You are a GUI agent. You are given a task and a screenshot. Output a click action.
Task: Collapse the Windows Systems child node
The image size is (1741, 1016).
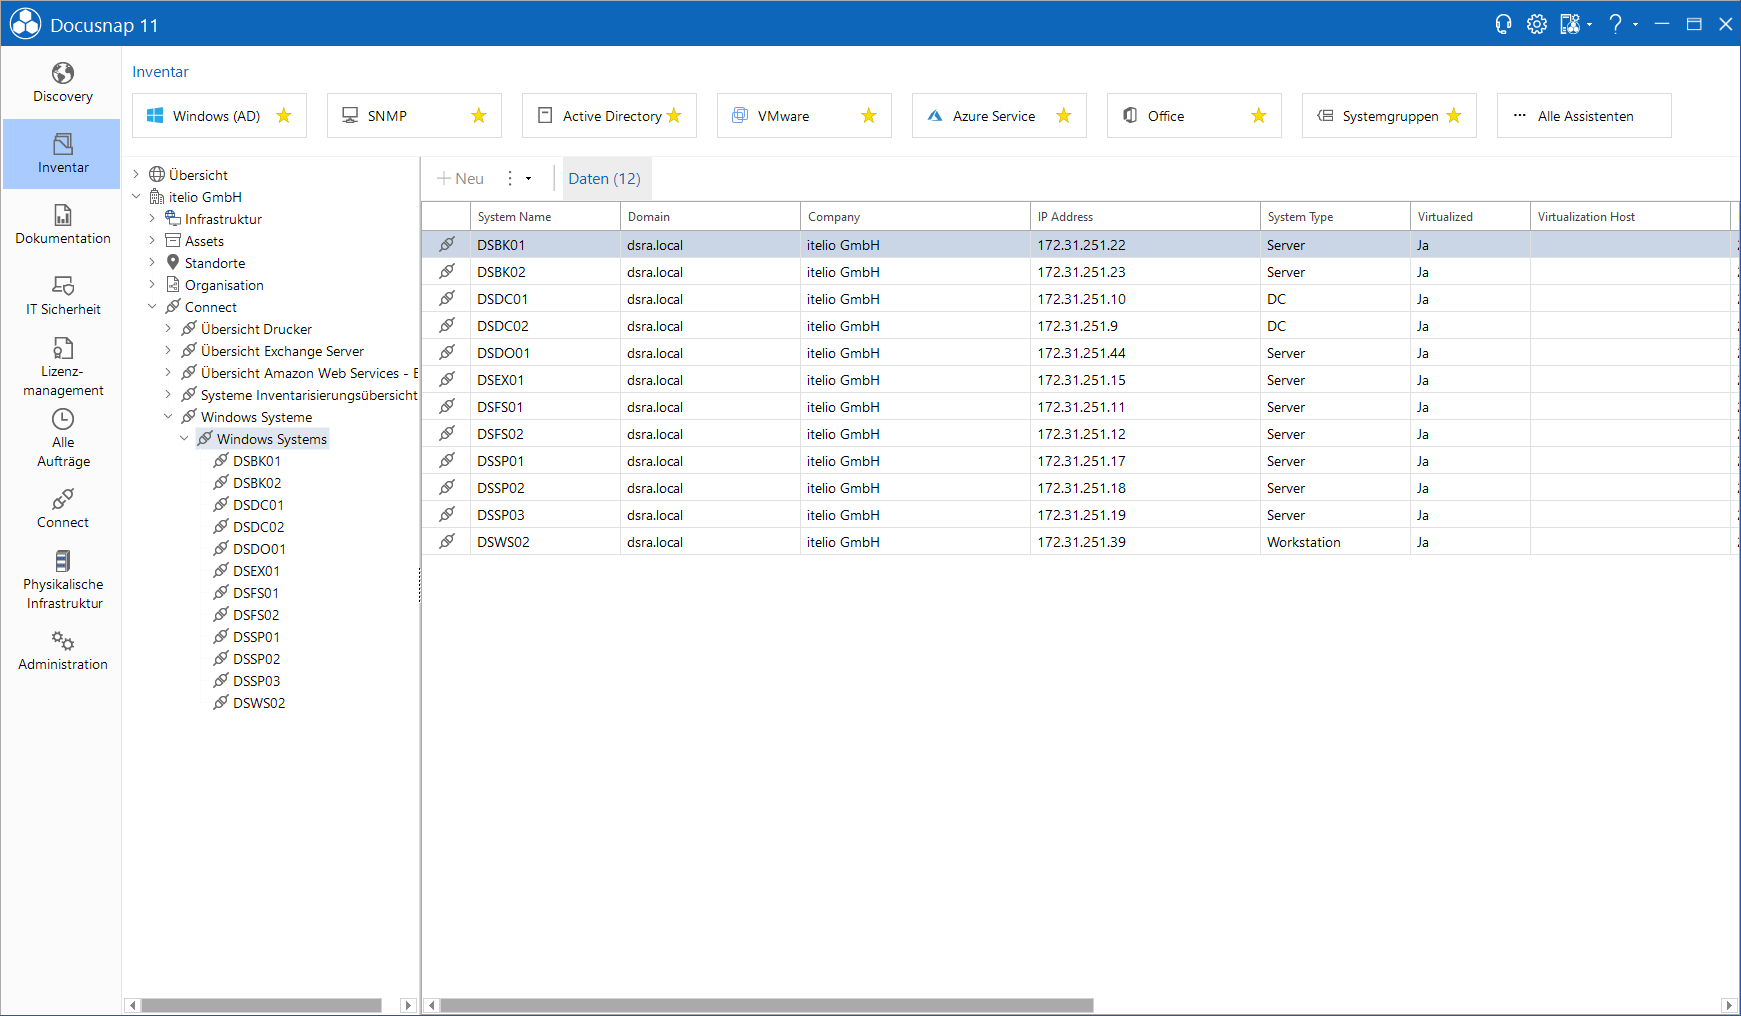point(184,439)
